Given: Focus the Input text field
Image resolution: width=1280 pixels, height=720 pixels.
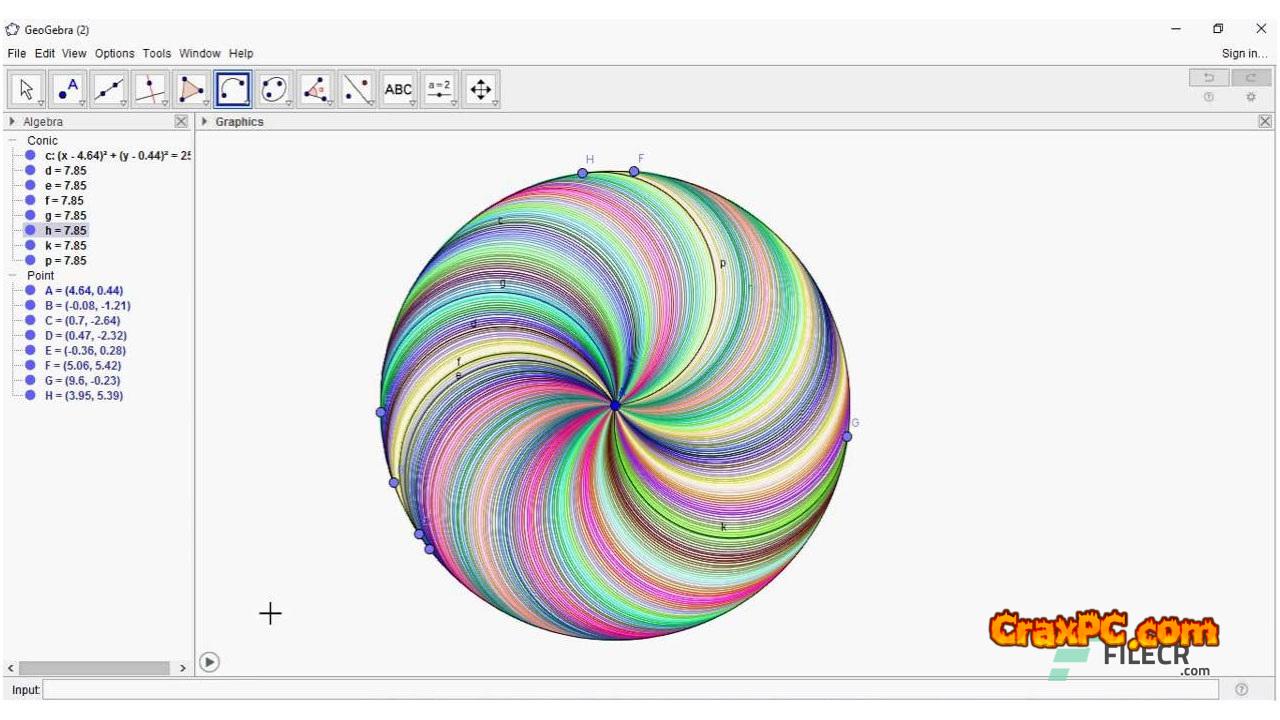Looking at the screenshot, I should 631,689.
